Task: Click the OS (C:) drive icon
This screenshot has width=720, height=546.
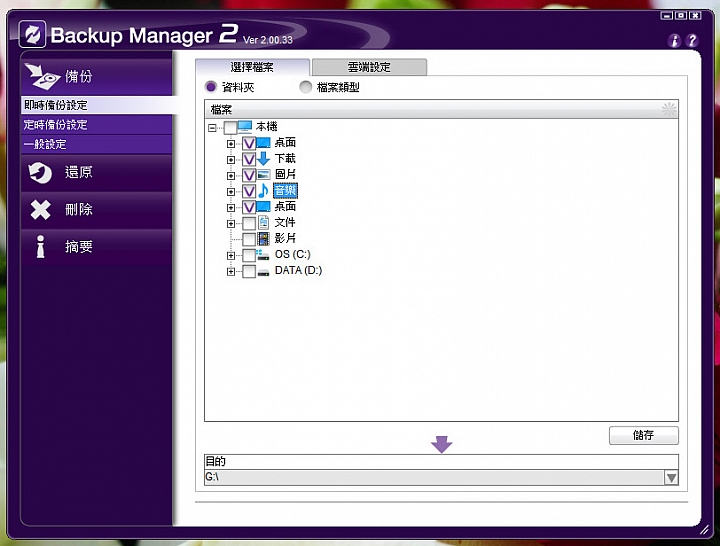Action: point(263,254)
